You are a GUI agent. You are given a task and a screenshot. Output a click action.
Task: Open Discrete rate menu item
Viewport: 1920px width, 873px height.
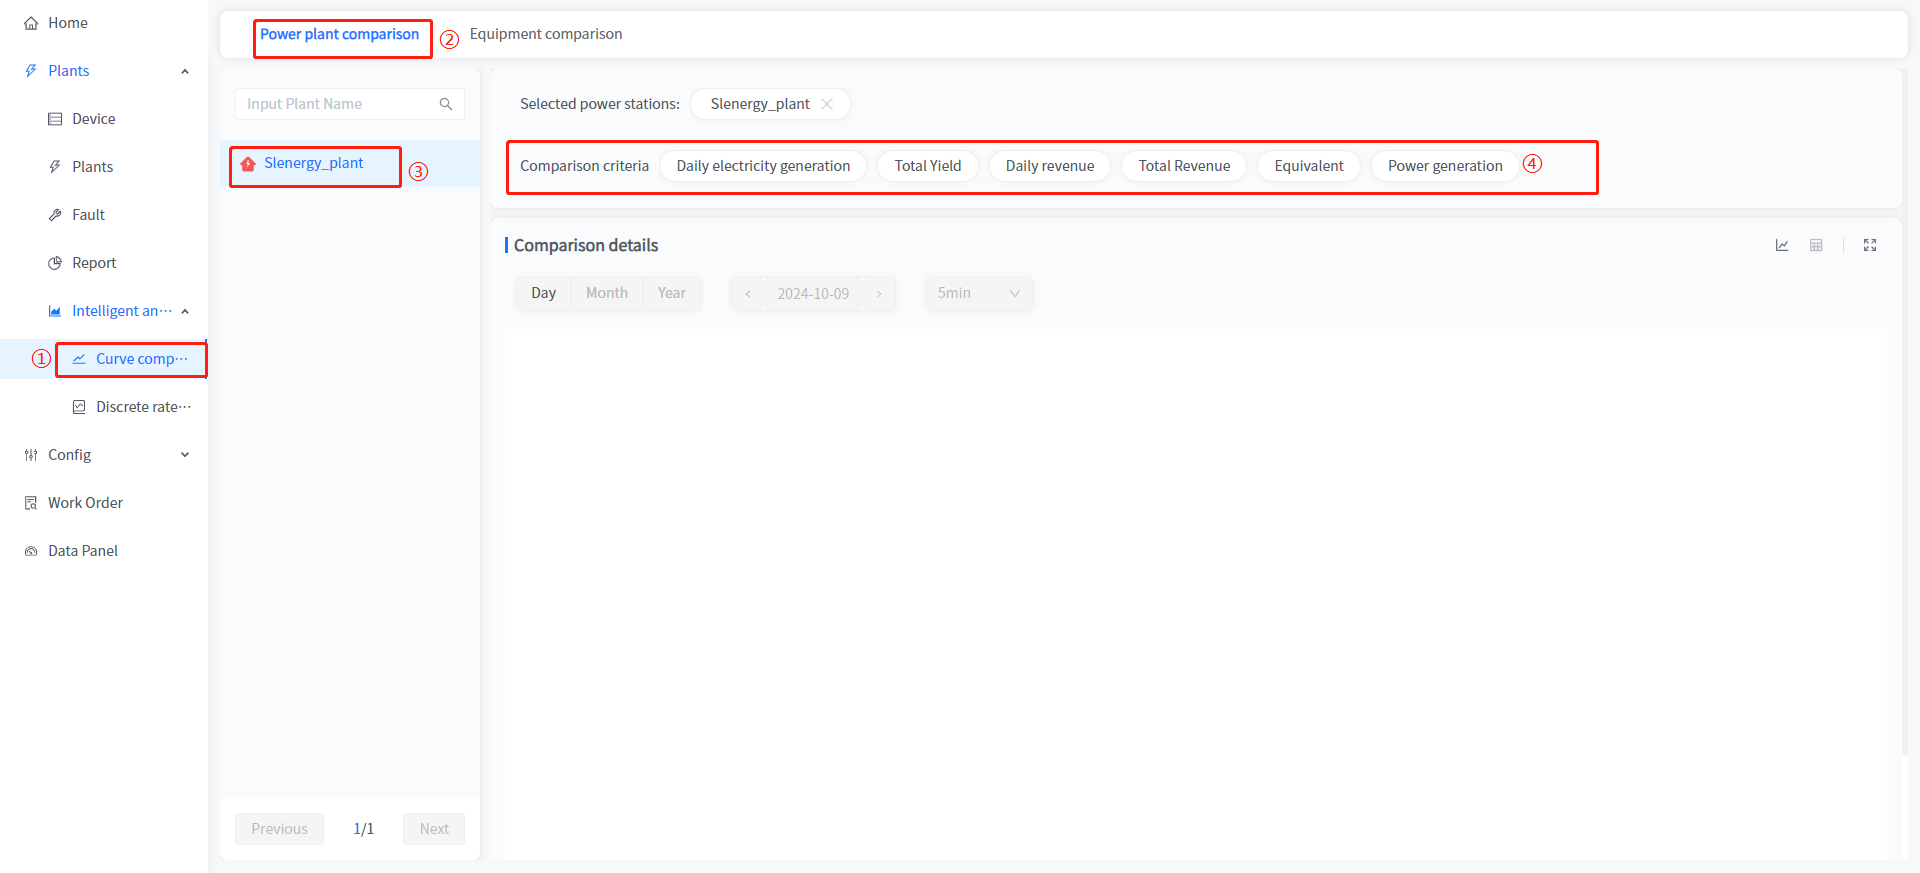tap(142, 407)
